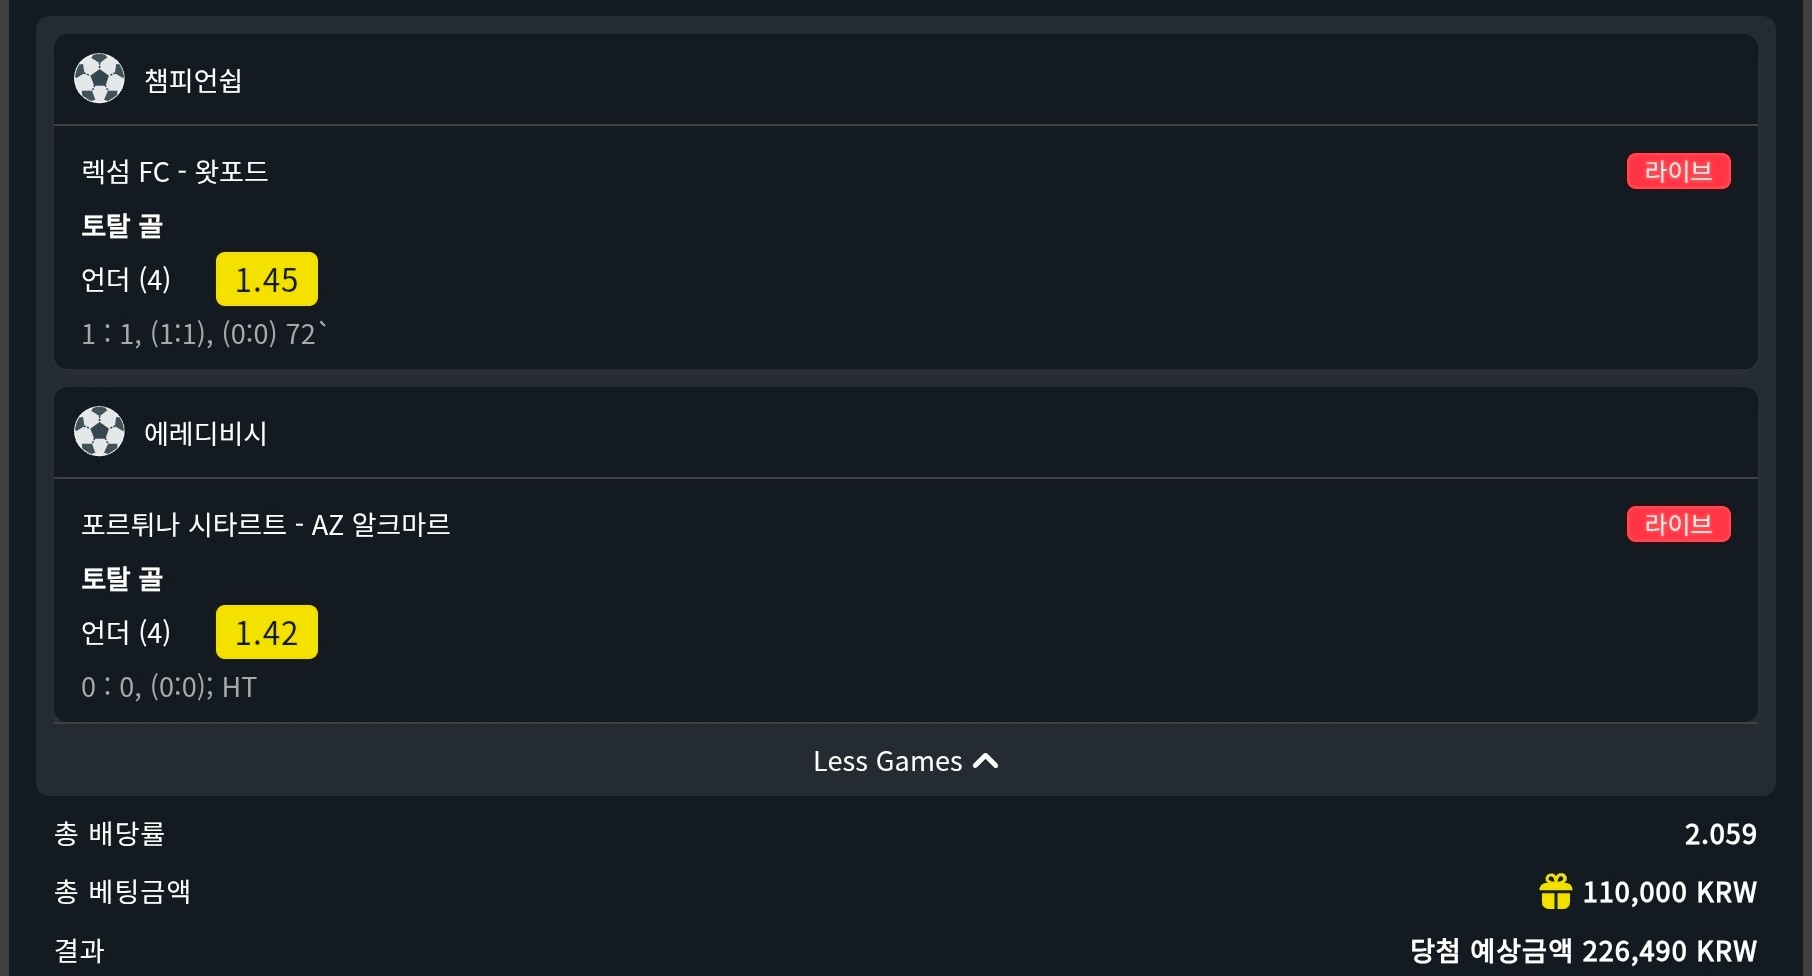This screenshot has width=1812, height=976.
Task: Click the 당첨 예상금액 226,490 KRW result
Action: (x=1583, y=951)
